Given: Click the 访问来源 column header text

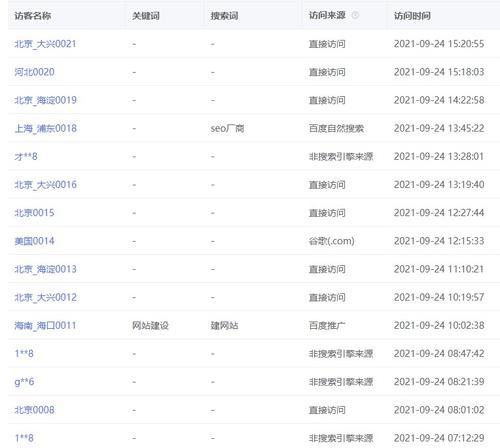Looking at the screenshot, I should click(327, 15).
